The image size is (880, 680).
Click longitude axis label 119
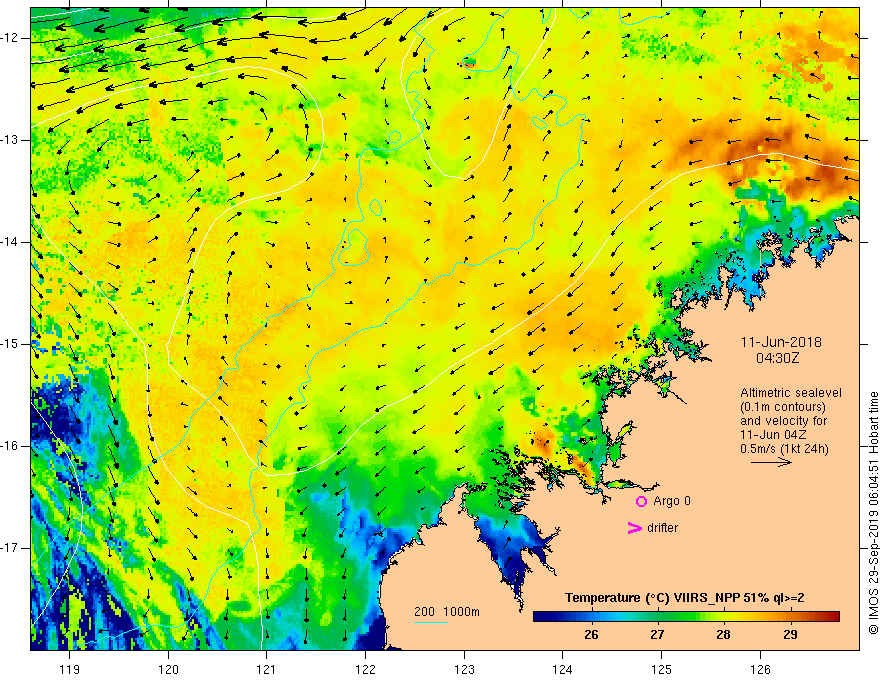click(70, 669)
